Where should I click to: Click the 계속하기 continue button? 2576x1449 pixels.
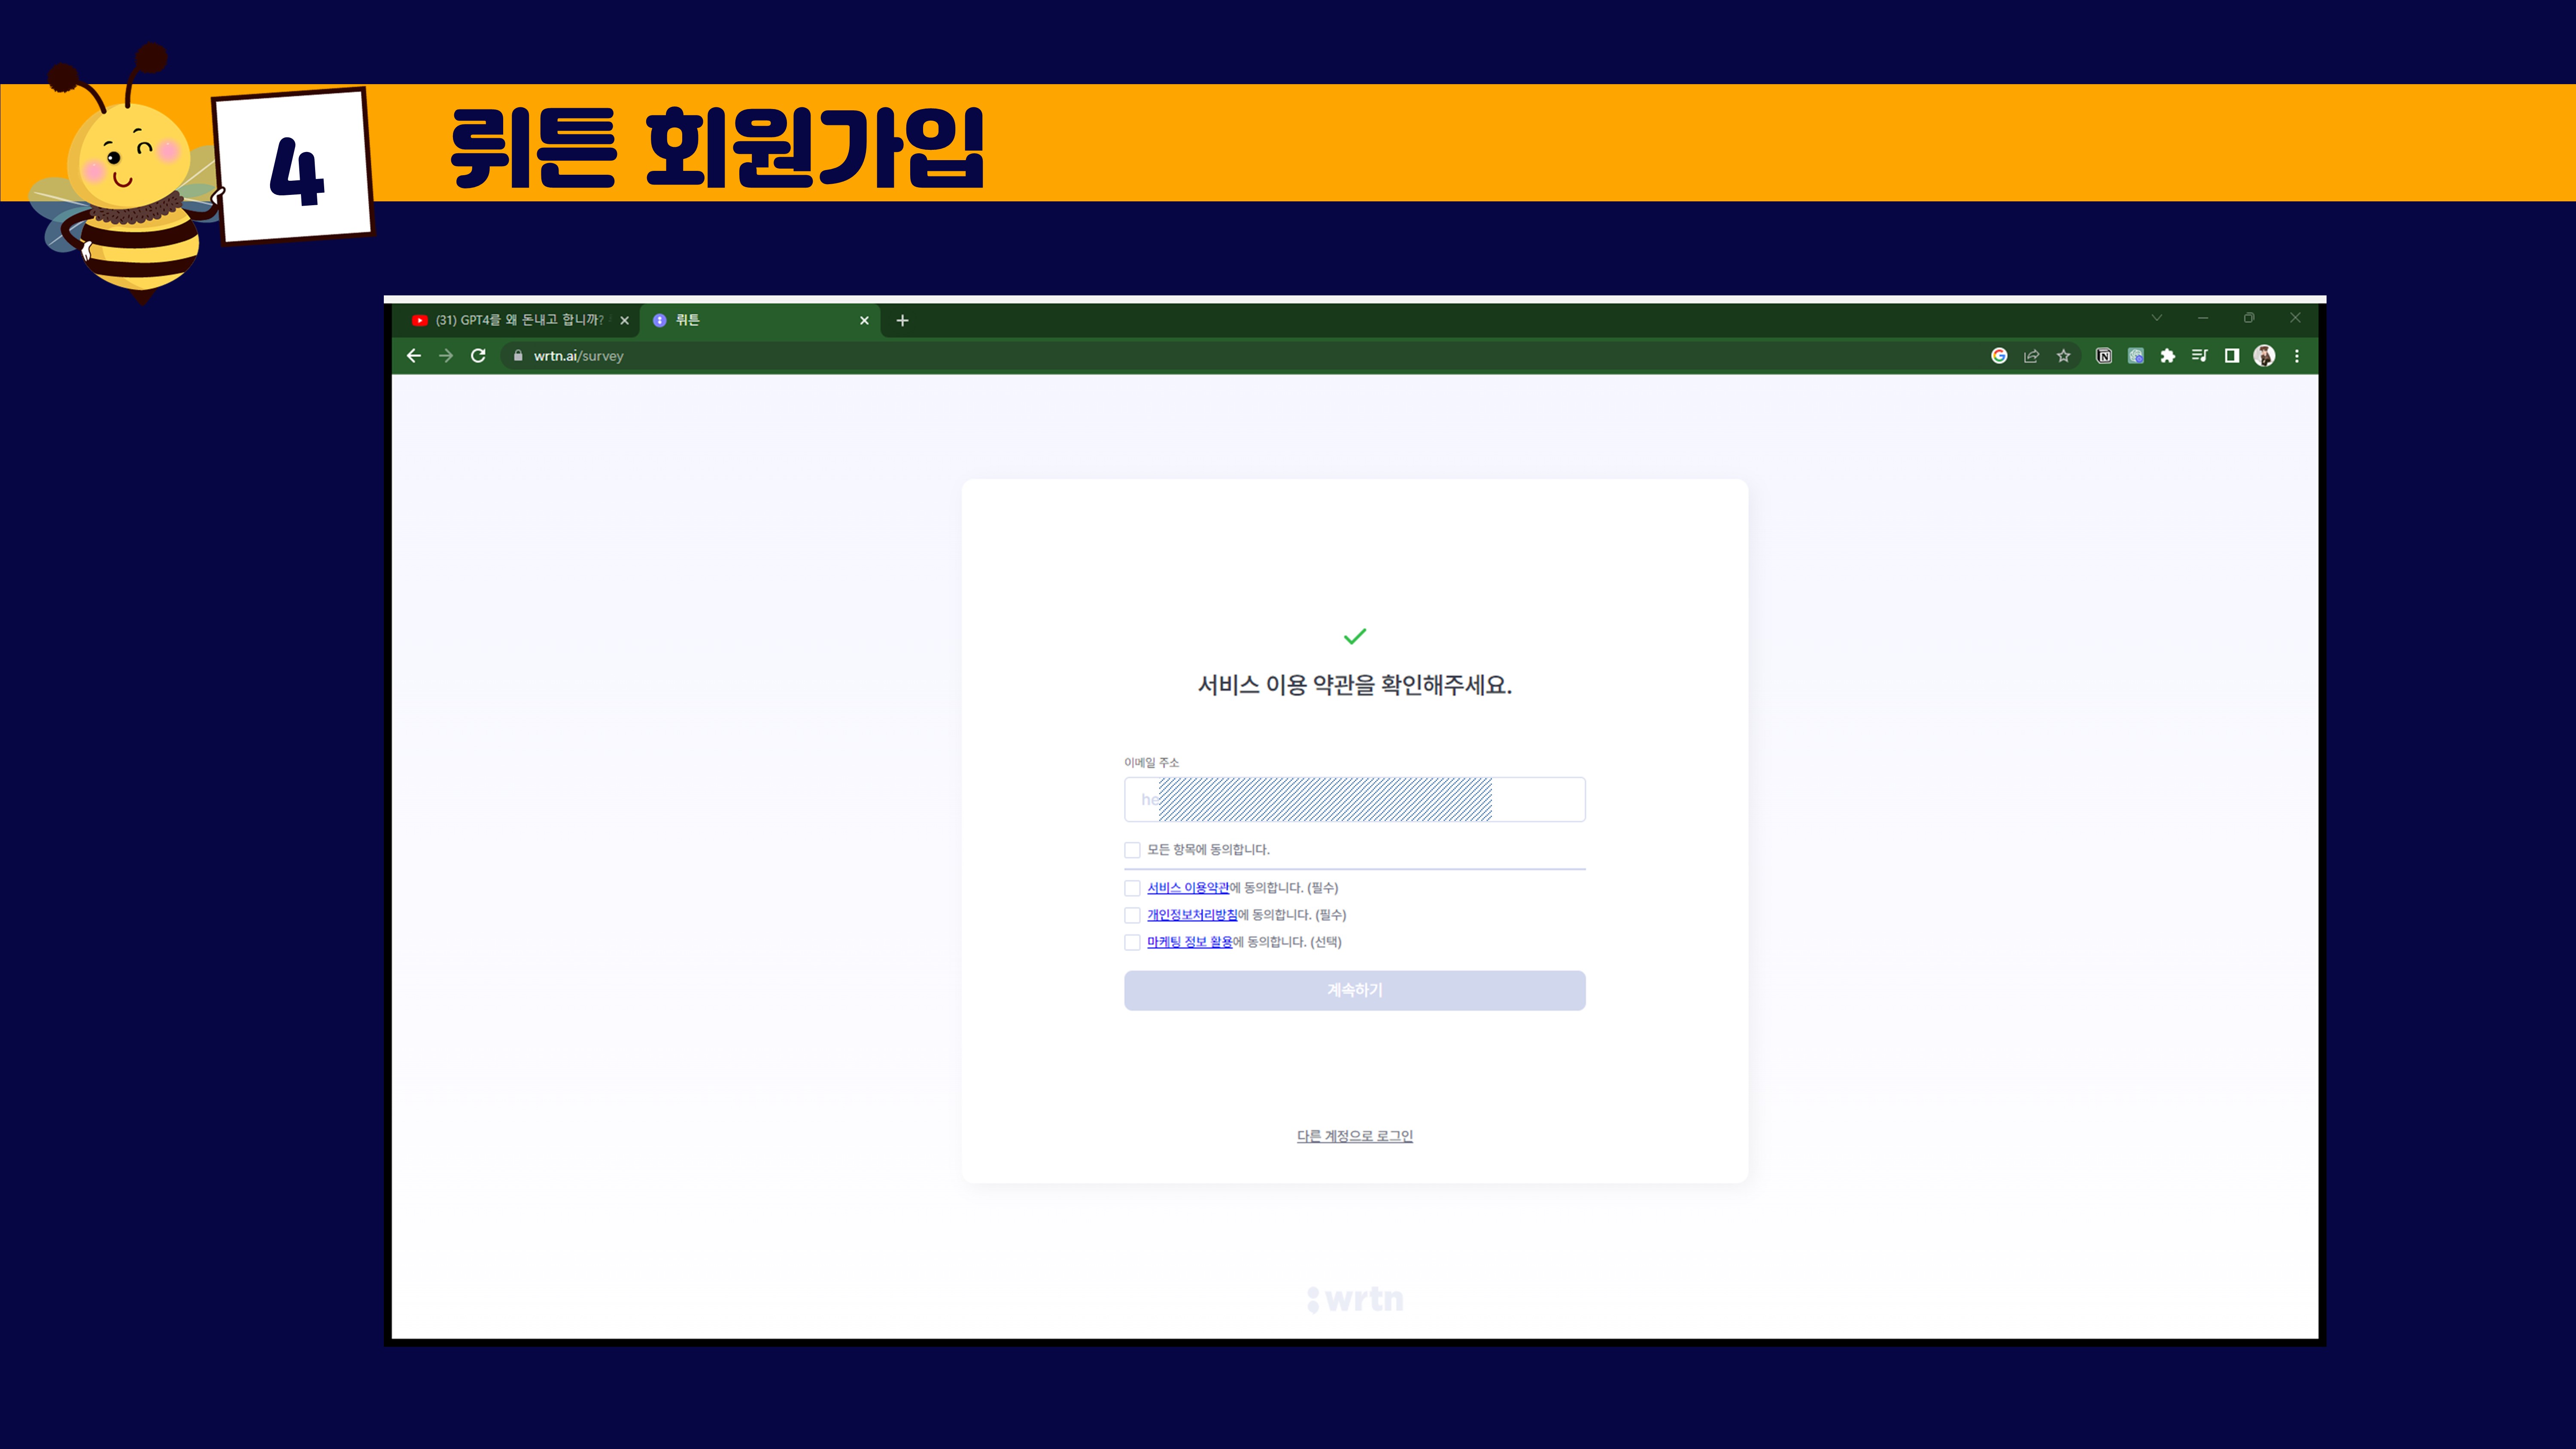pyautogui.click(x=1354, y=990)
